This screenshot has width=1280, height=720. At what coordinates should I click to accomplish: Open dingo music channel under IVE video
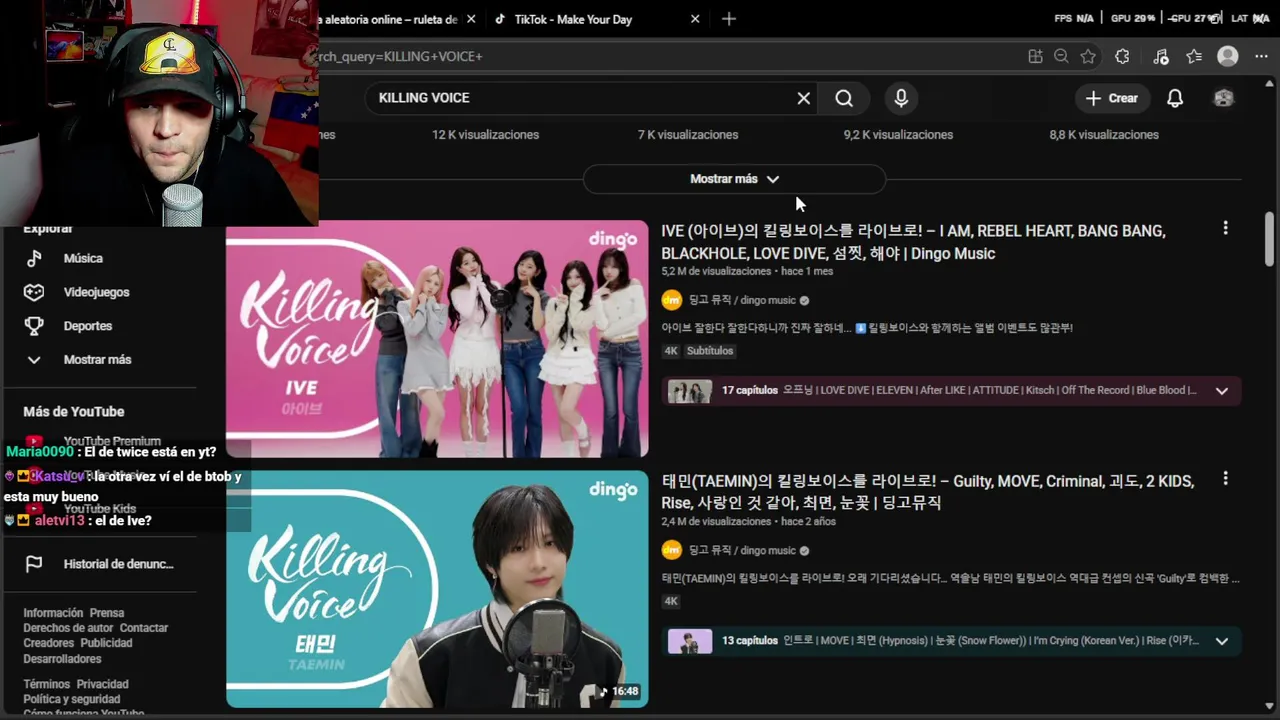[742, 300]
